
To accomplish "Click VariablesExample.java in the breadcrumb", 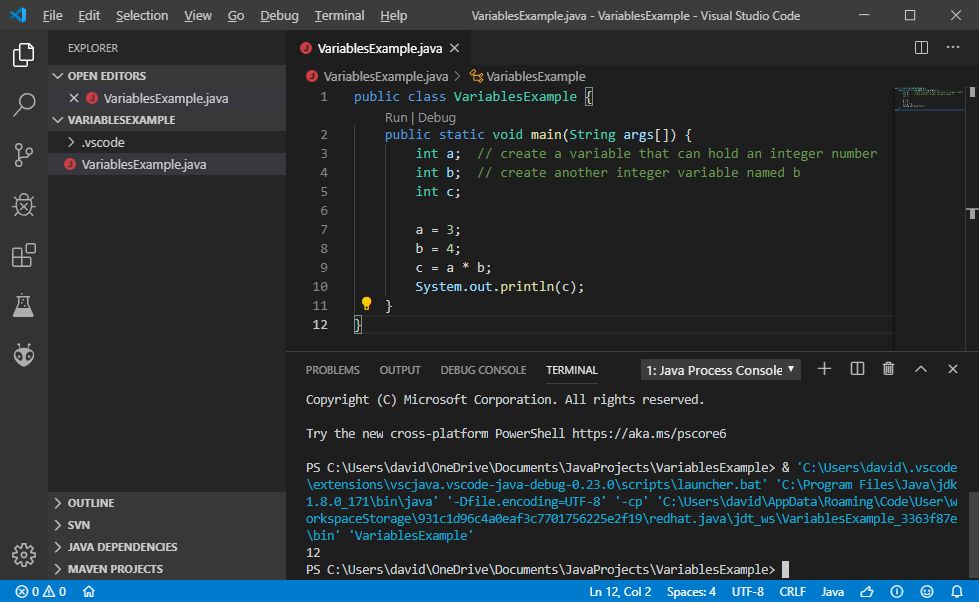I will pyautogui.click(x=385, y=76).
